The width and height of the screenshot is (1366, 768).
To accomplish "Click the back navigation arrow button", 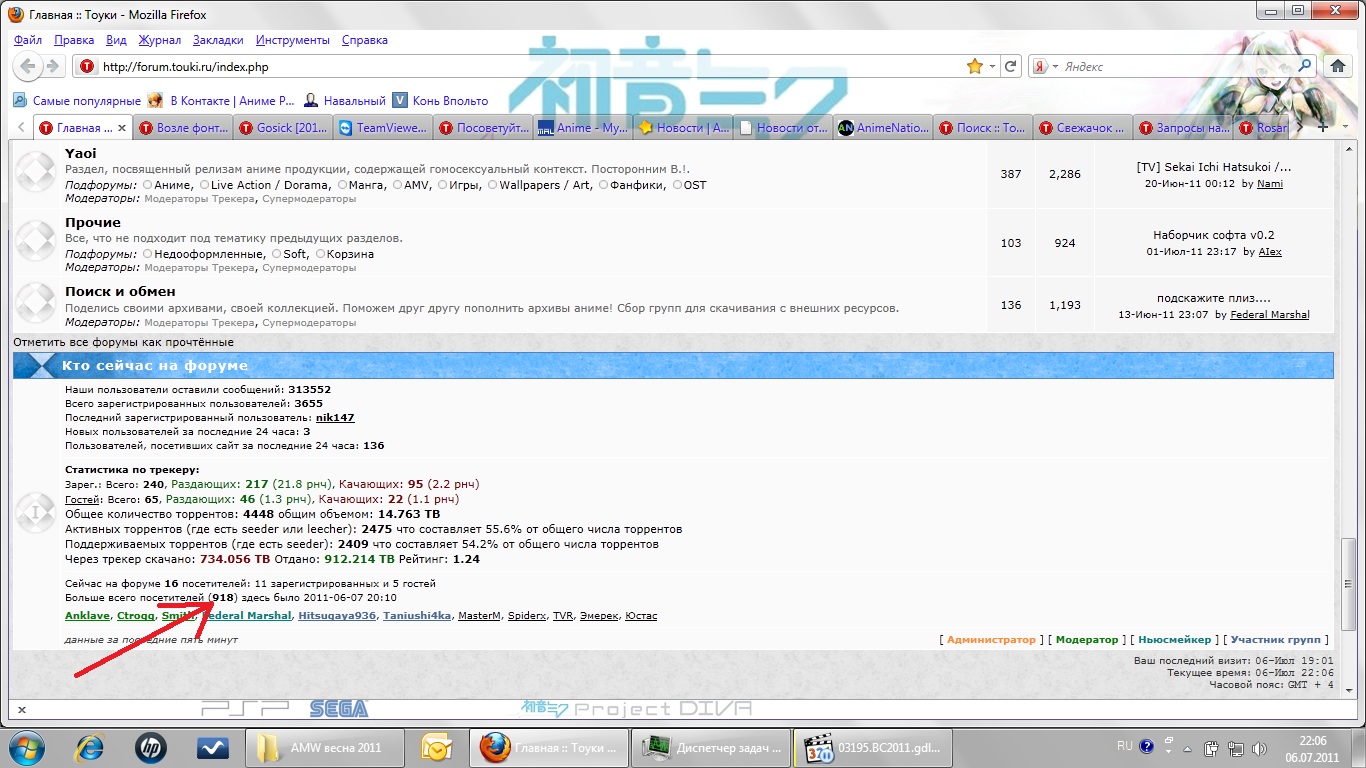I will (x=28, y=66).
